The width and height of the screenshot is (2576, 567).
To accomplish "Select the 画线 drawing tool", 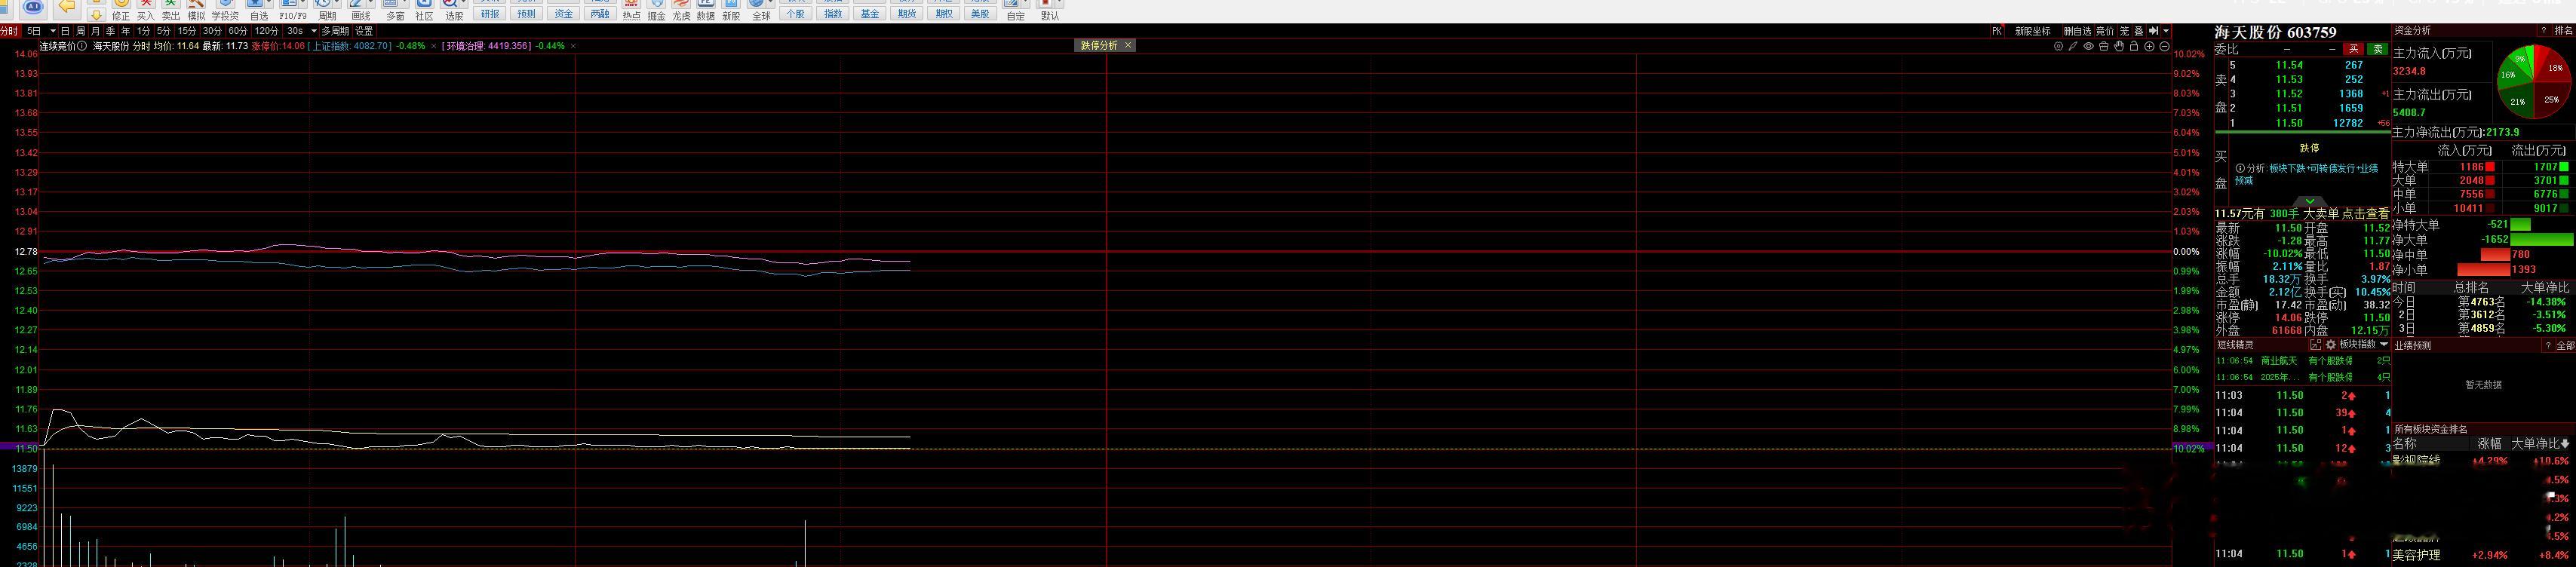I will [x=362, y=10].
